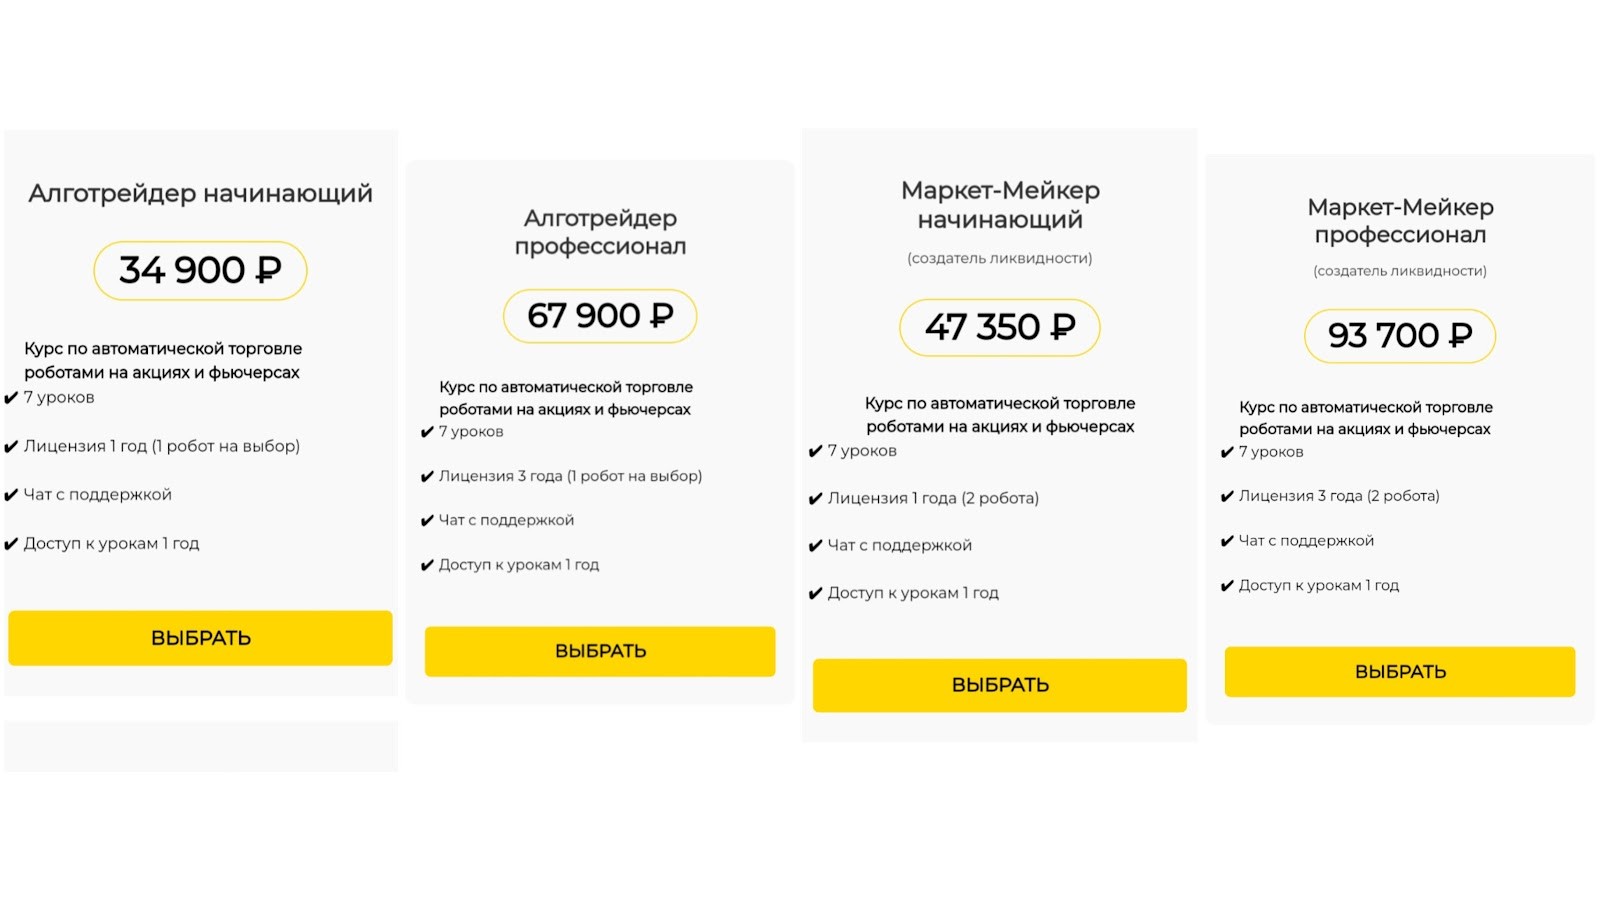Image resolution: width=1600 pixels, height=900 pixels.
Task: Click checkmark by Чат с поддержкой in second card
Action: (427, 521)
